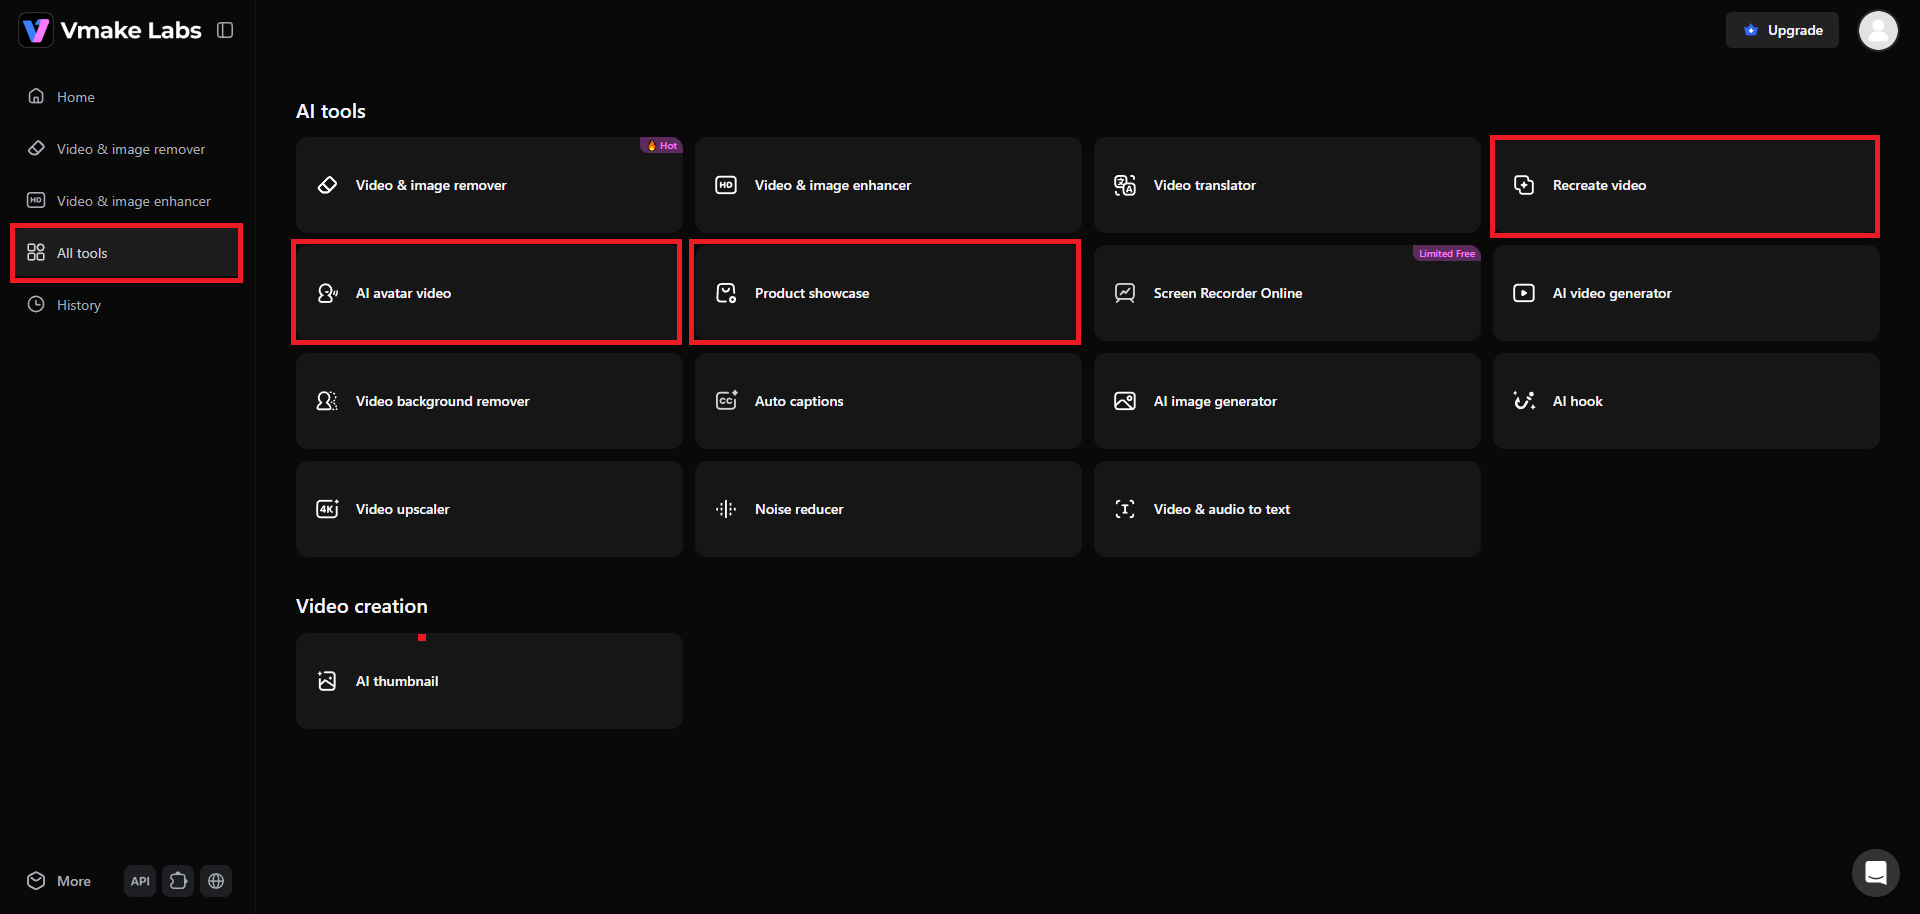Screen dimensions: 1920x914
Task: Open the AI avatar video tool
Action: tap(489, 293)
